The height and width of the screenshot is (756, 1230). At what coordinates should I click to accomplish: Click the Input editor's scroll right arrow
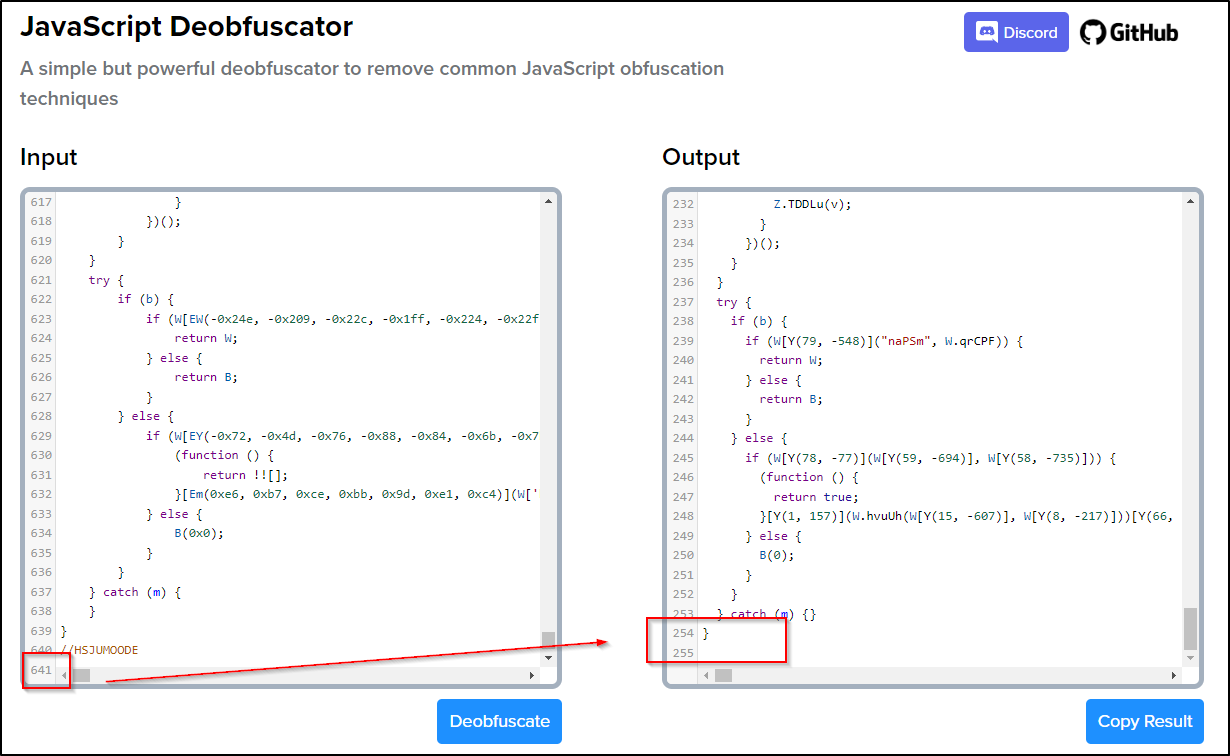pyautogui.click(x=532, y=676)
